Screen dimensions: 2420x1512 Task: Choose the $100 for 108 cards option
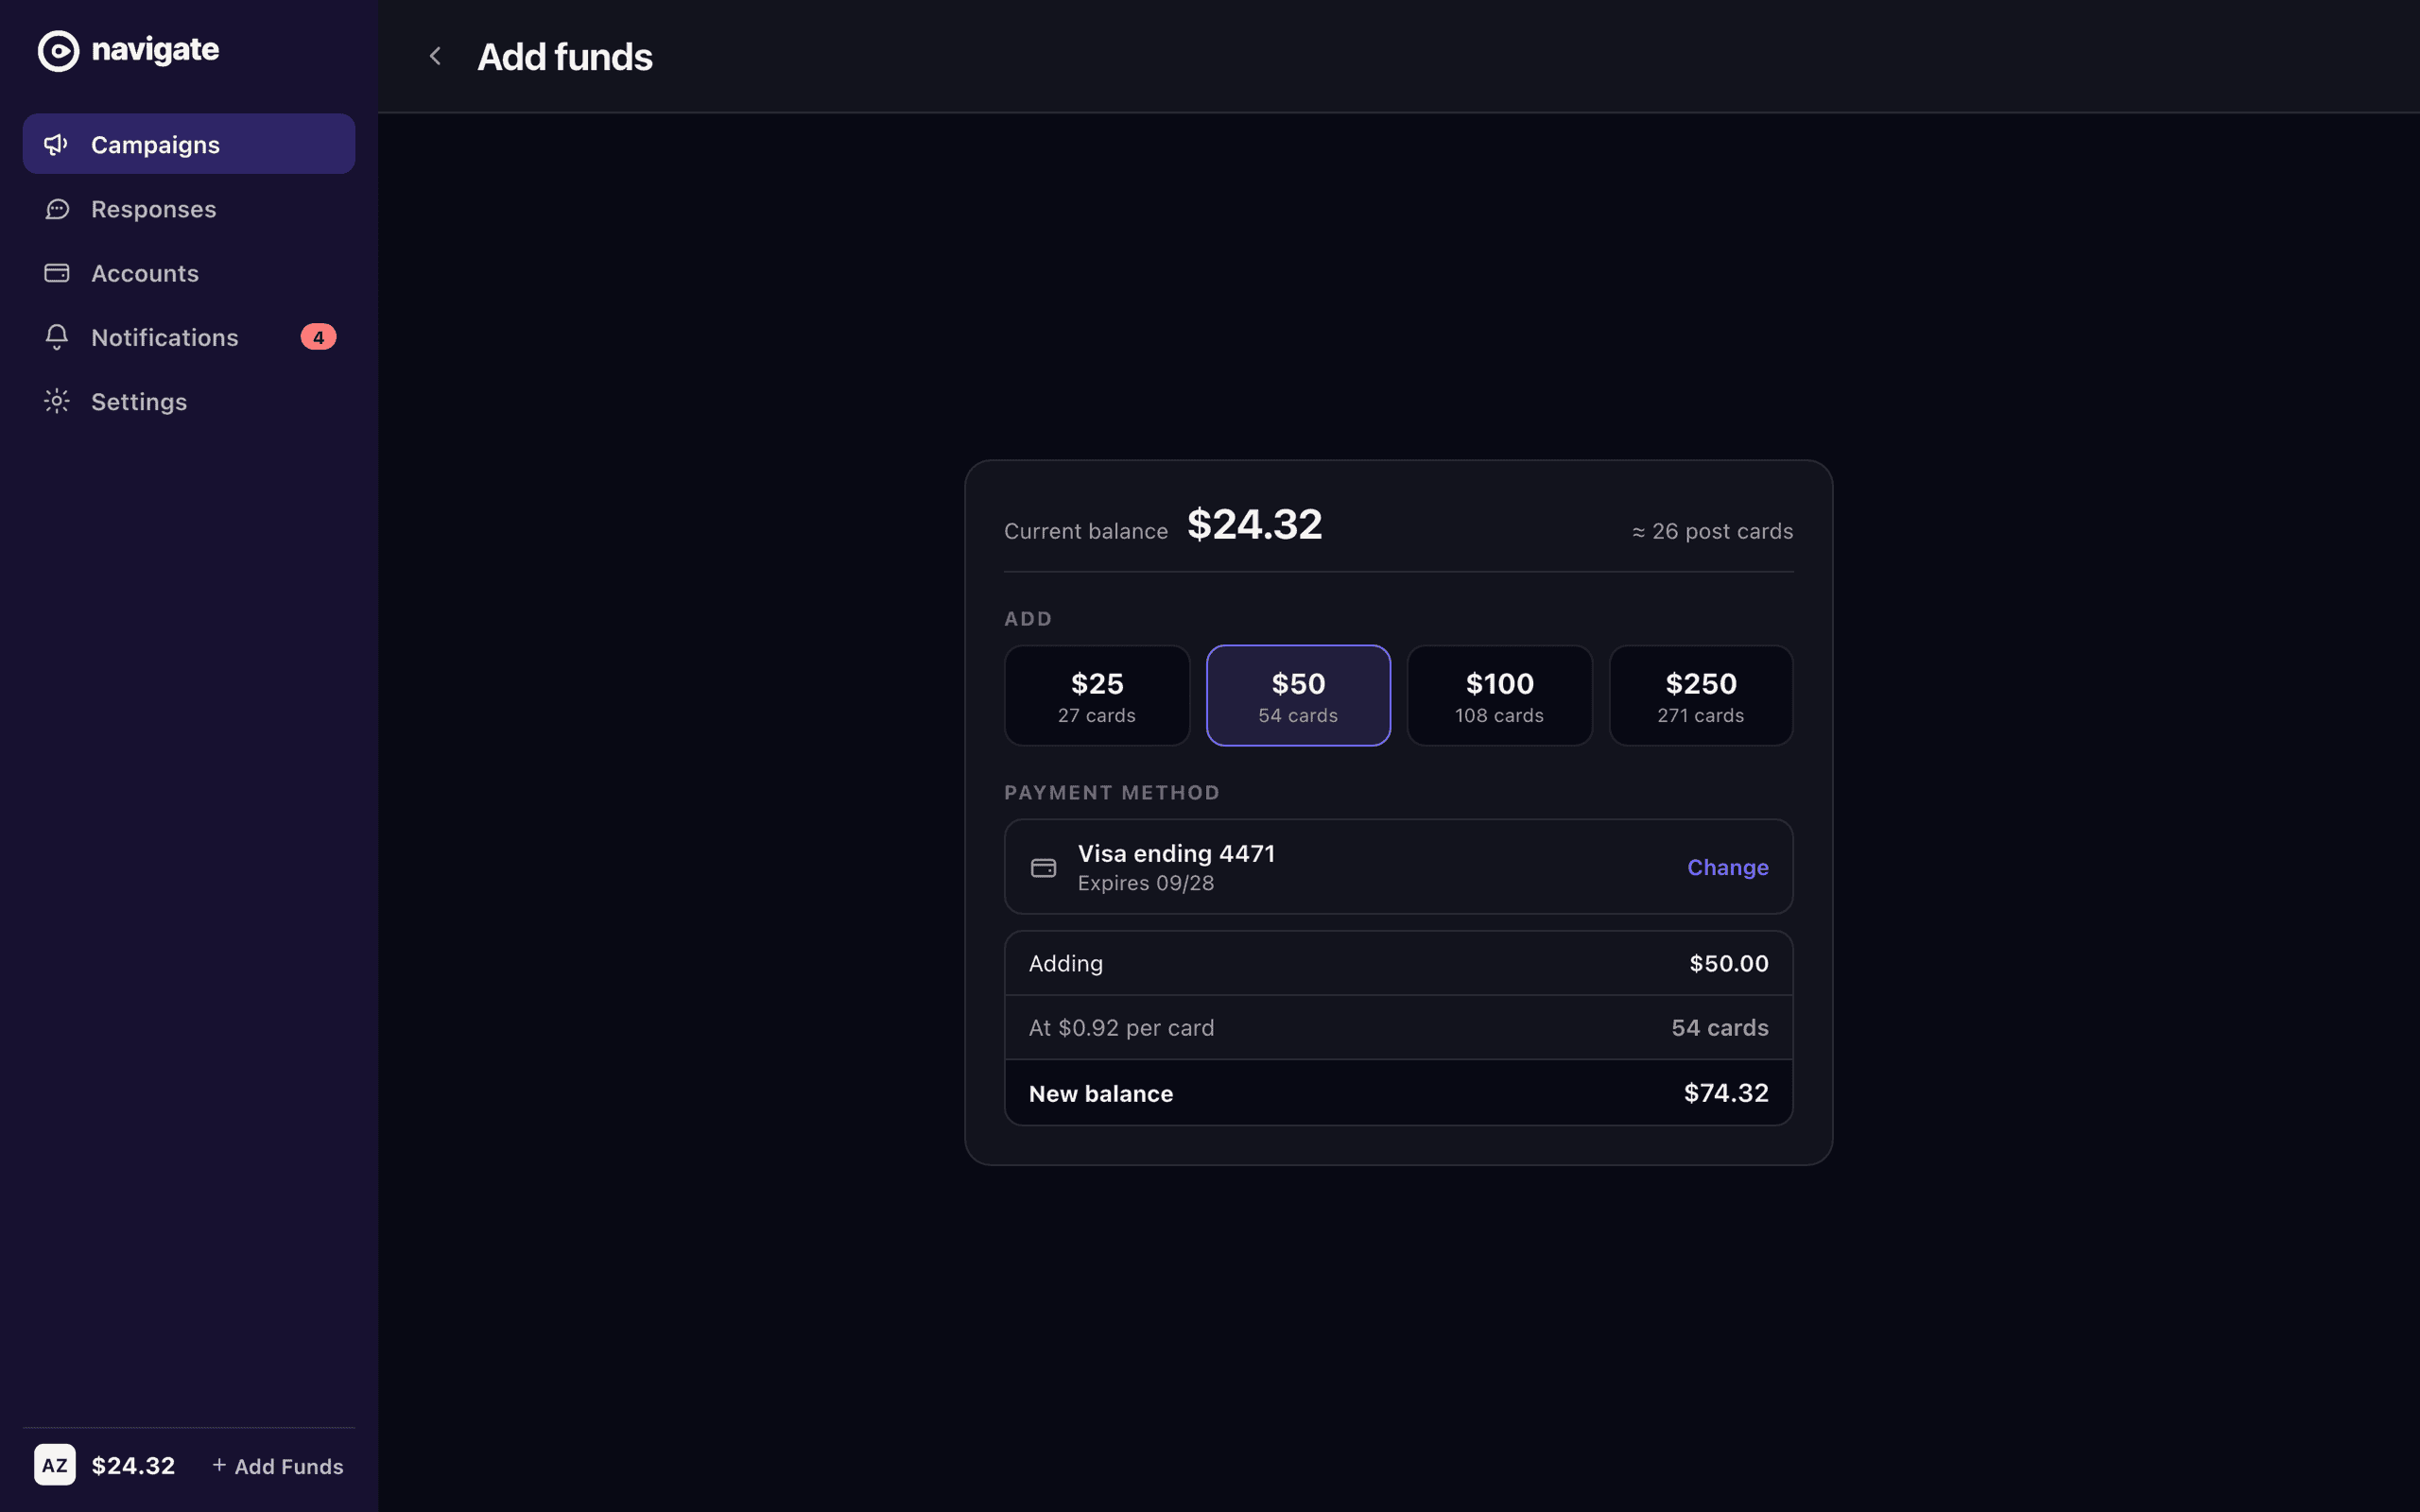[x=1499, y=695]
